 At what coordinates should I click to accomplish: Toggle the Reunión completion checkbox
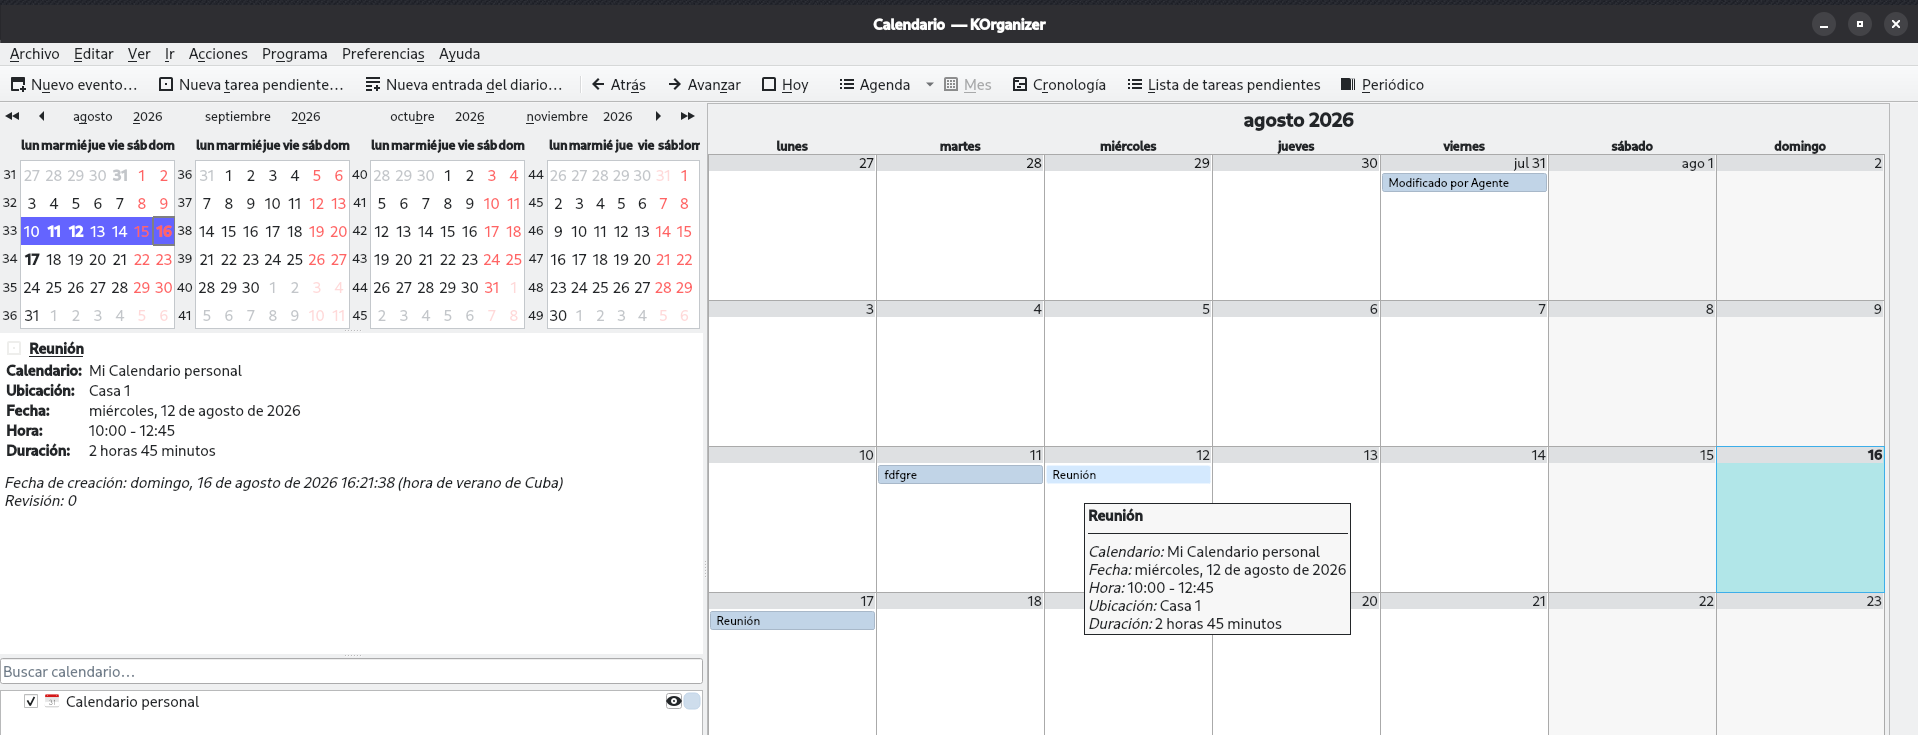14,348
